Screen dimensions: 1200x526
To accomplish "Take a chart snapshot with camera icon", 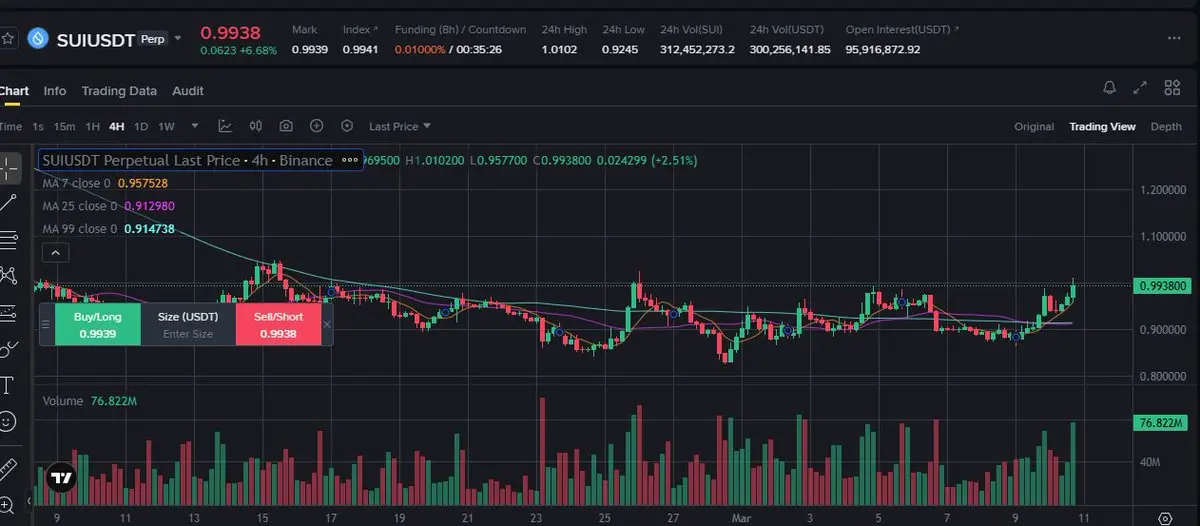I will [x=286, y=126].
